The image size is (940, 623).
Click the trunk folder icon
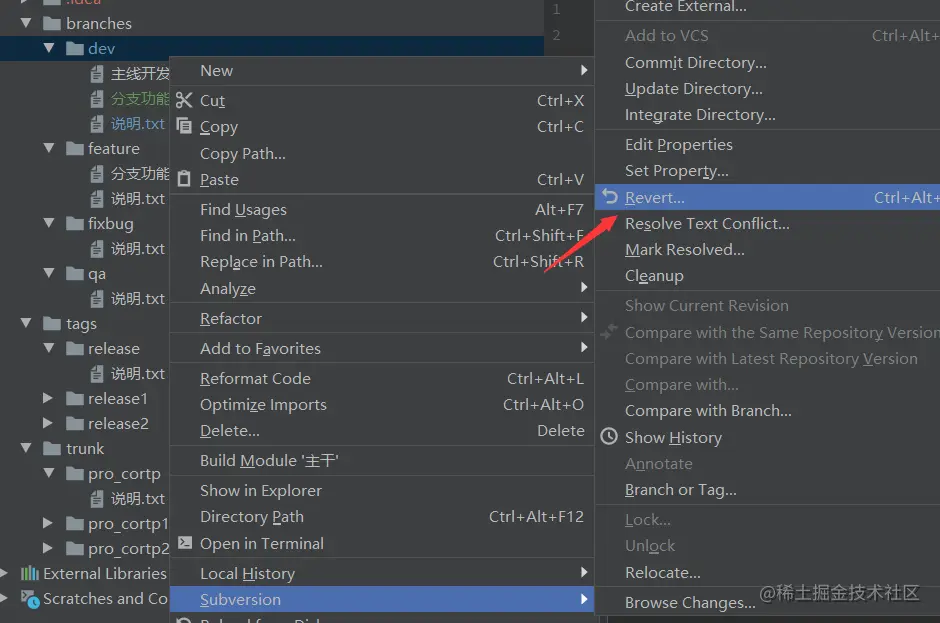point(52,449)
